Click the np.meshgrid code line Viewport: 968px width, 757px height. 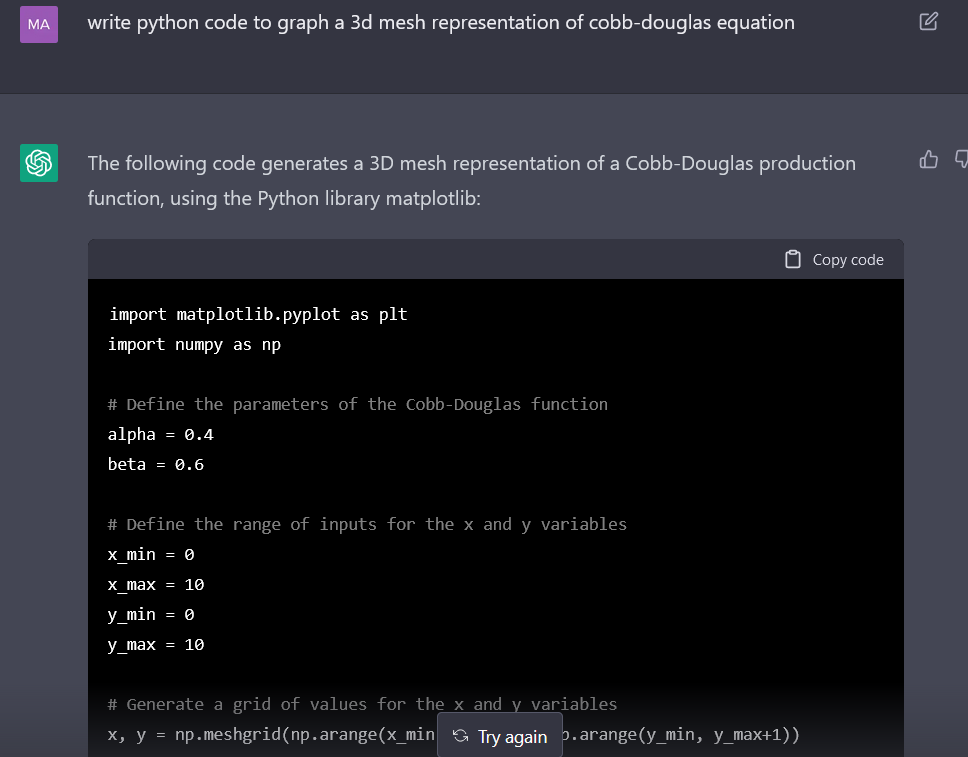(x=454, y=735)
